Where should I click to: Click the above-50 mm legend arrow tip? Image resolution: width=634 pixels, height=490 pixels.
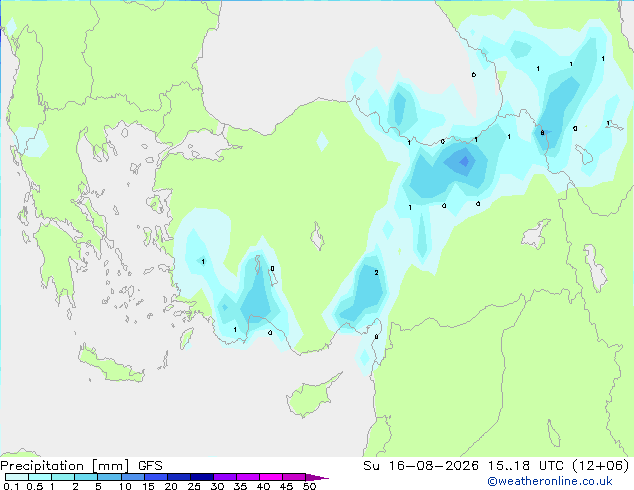click(317, 477)
